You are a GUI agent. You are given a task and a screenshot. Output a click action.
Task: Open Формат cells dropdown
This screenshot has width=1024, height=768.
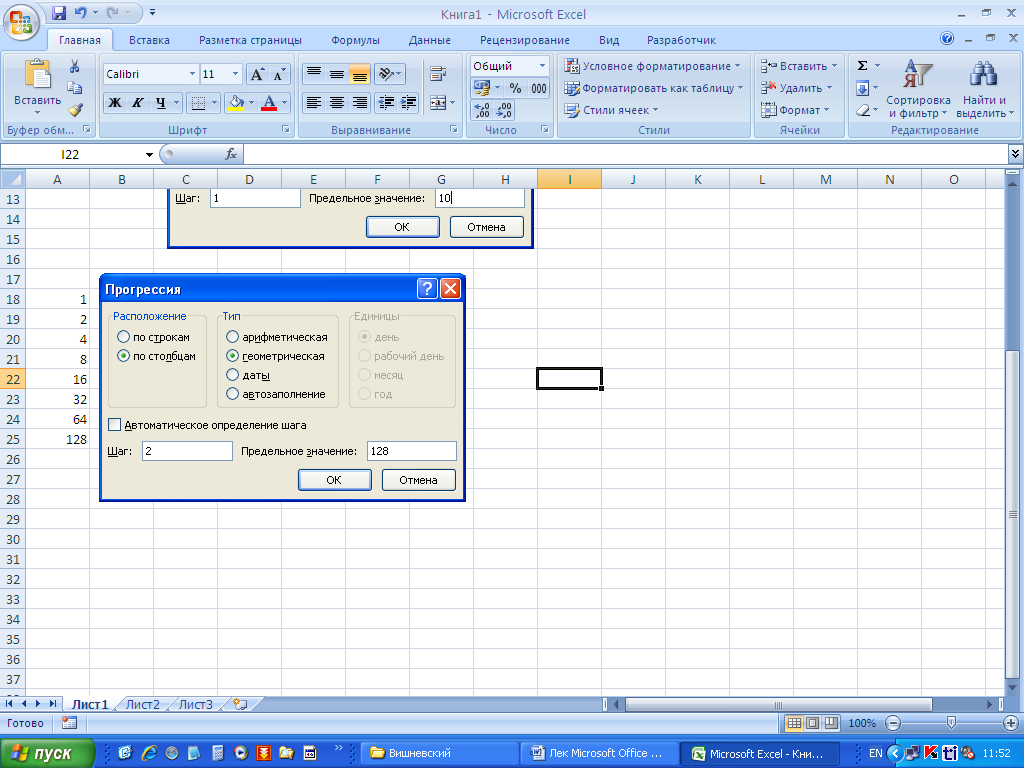pyautogui.click(x=795, y=110)
